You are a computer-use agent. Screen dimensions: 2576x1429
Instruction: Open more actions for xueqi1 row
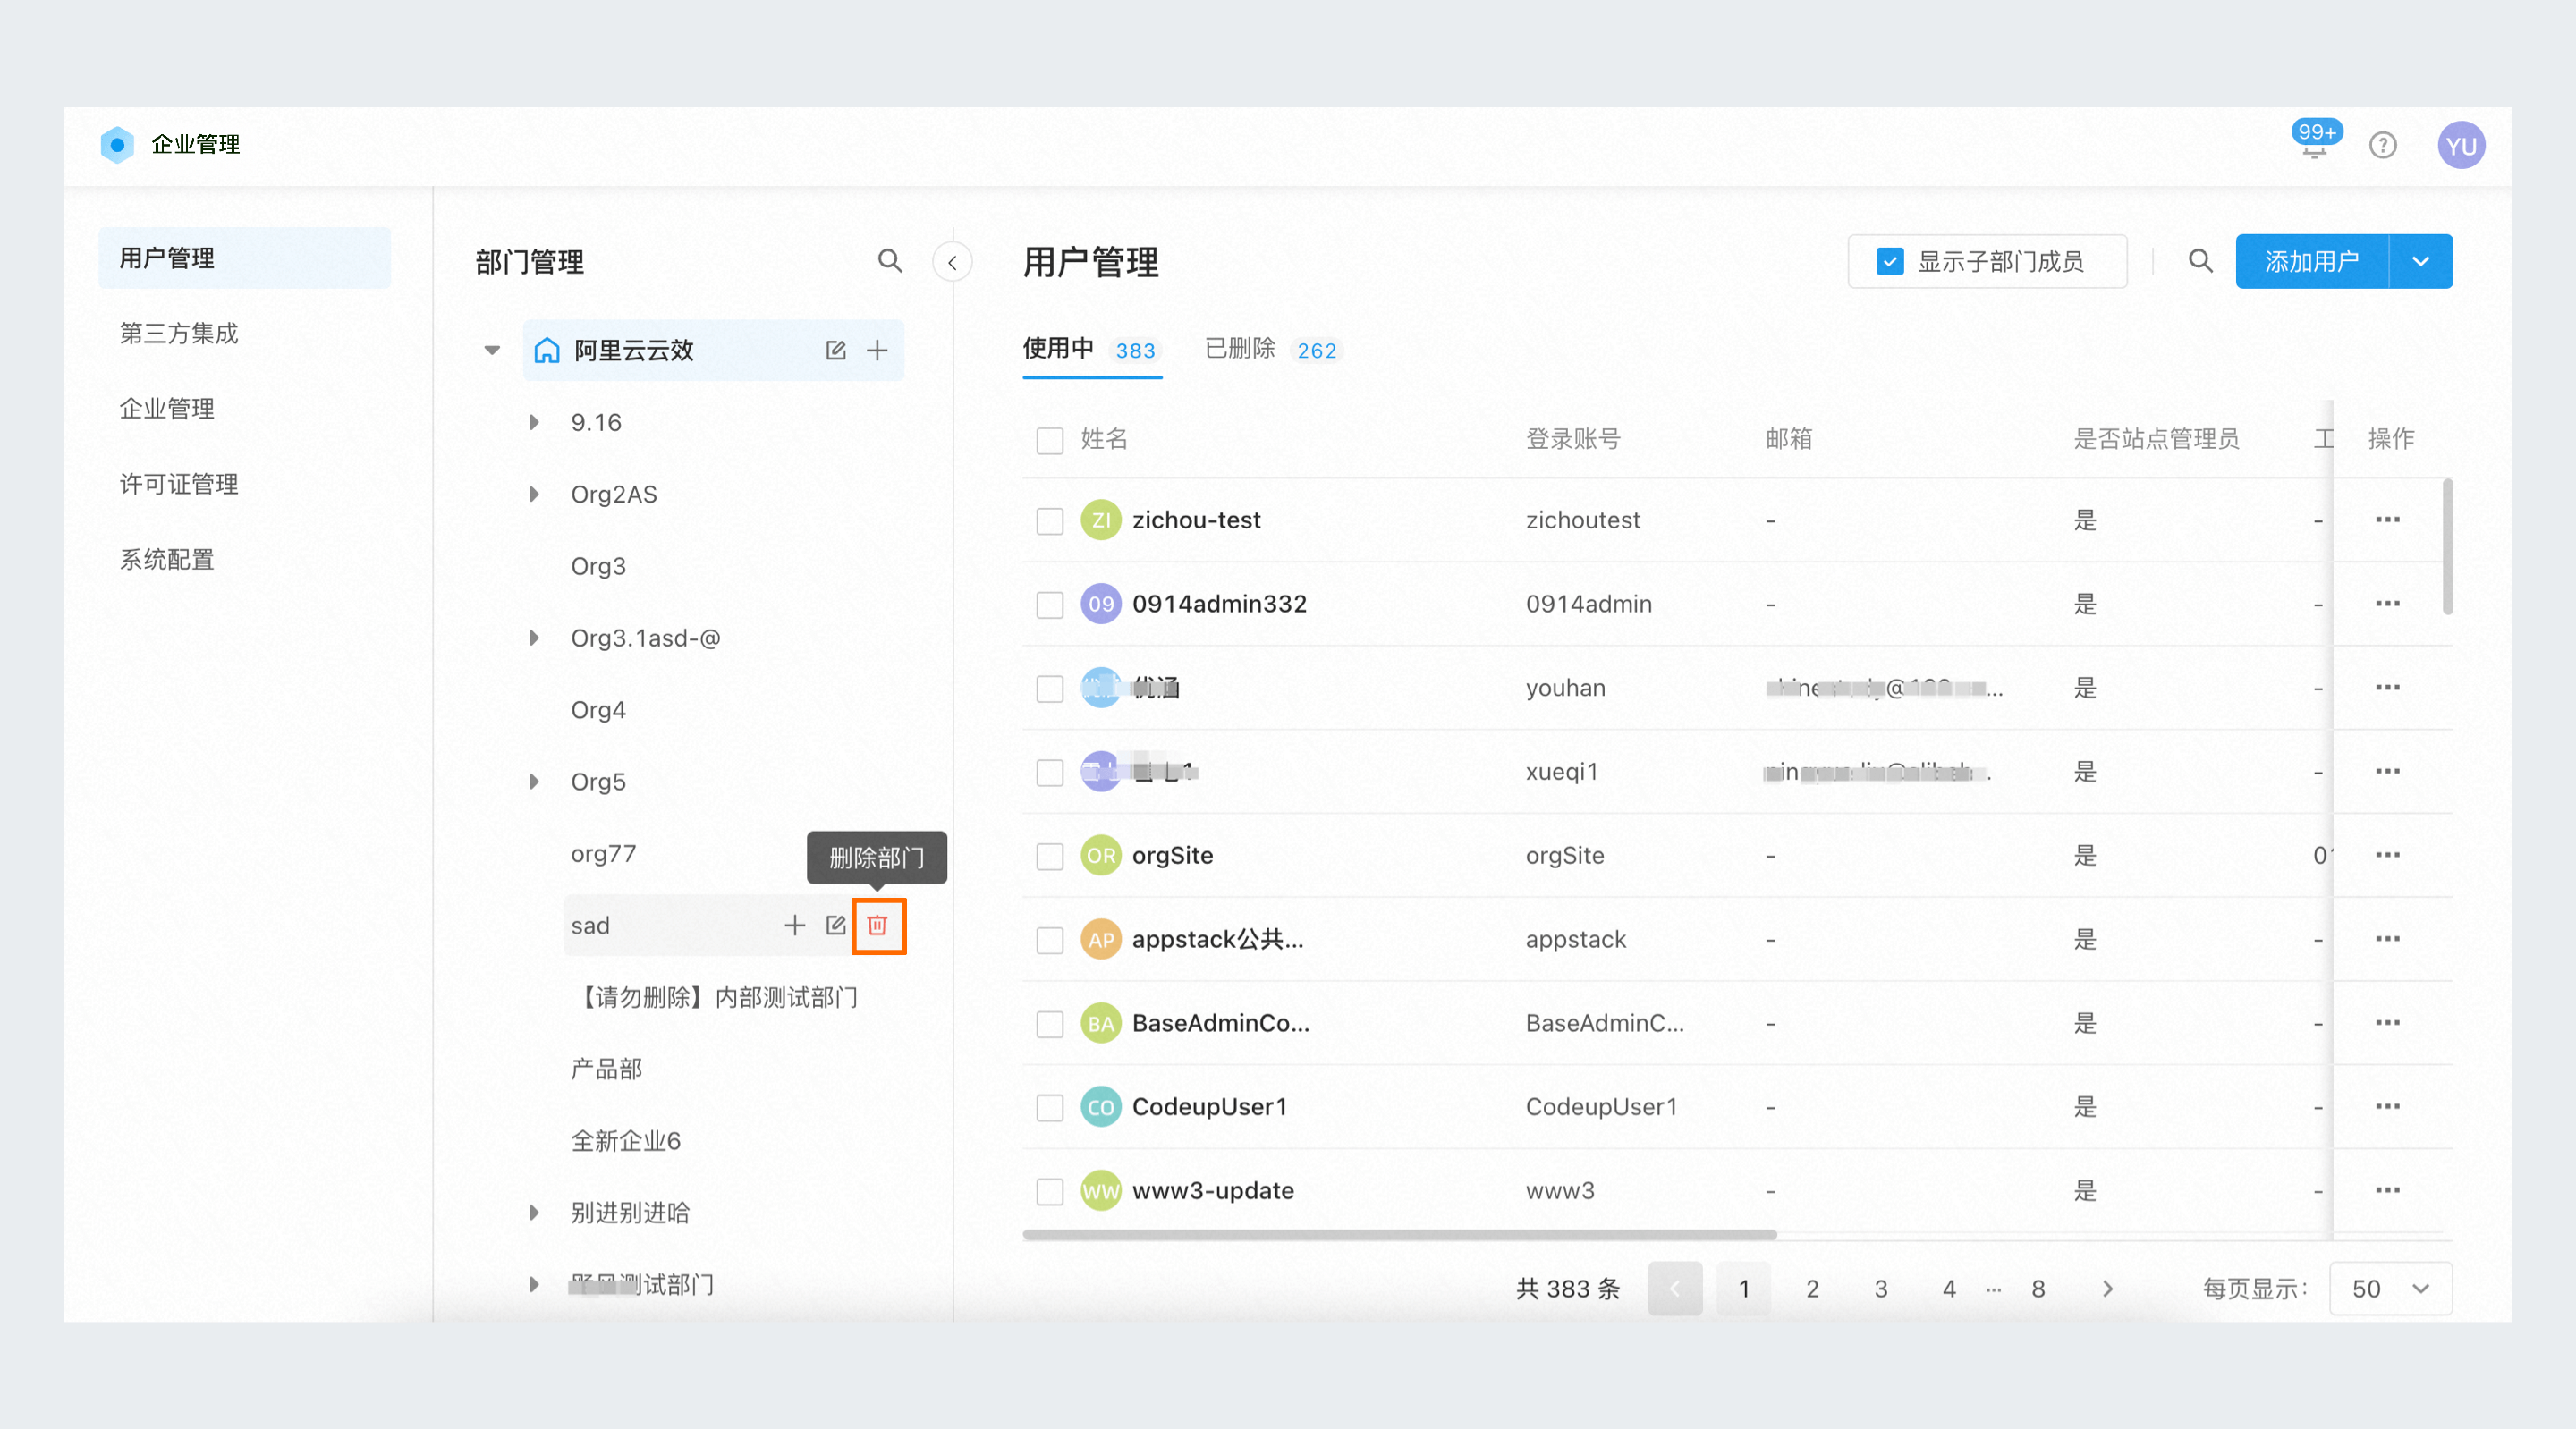2388,771
